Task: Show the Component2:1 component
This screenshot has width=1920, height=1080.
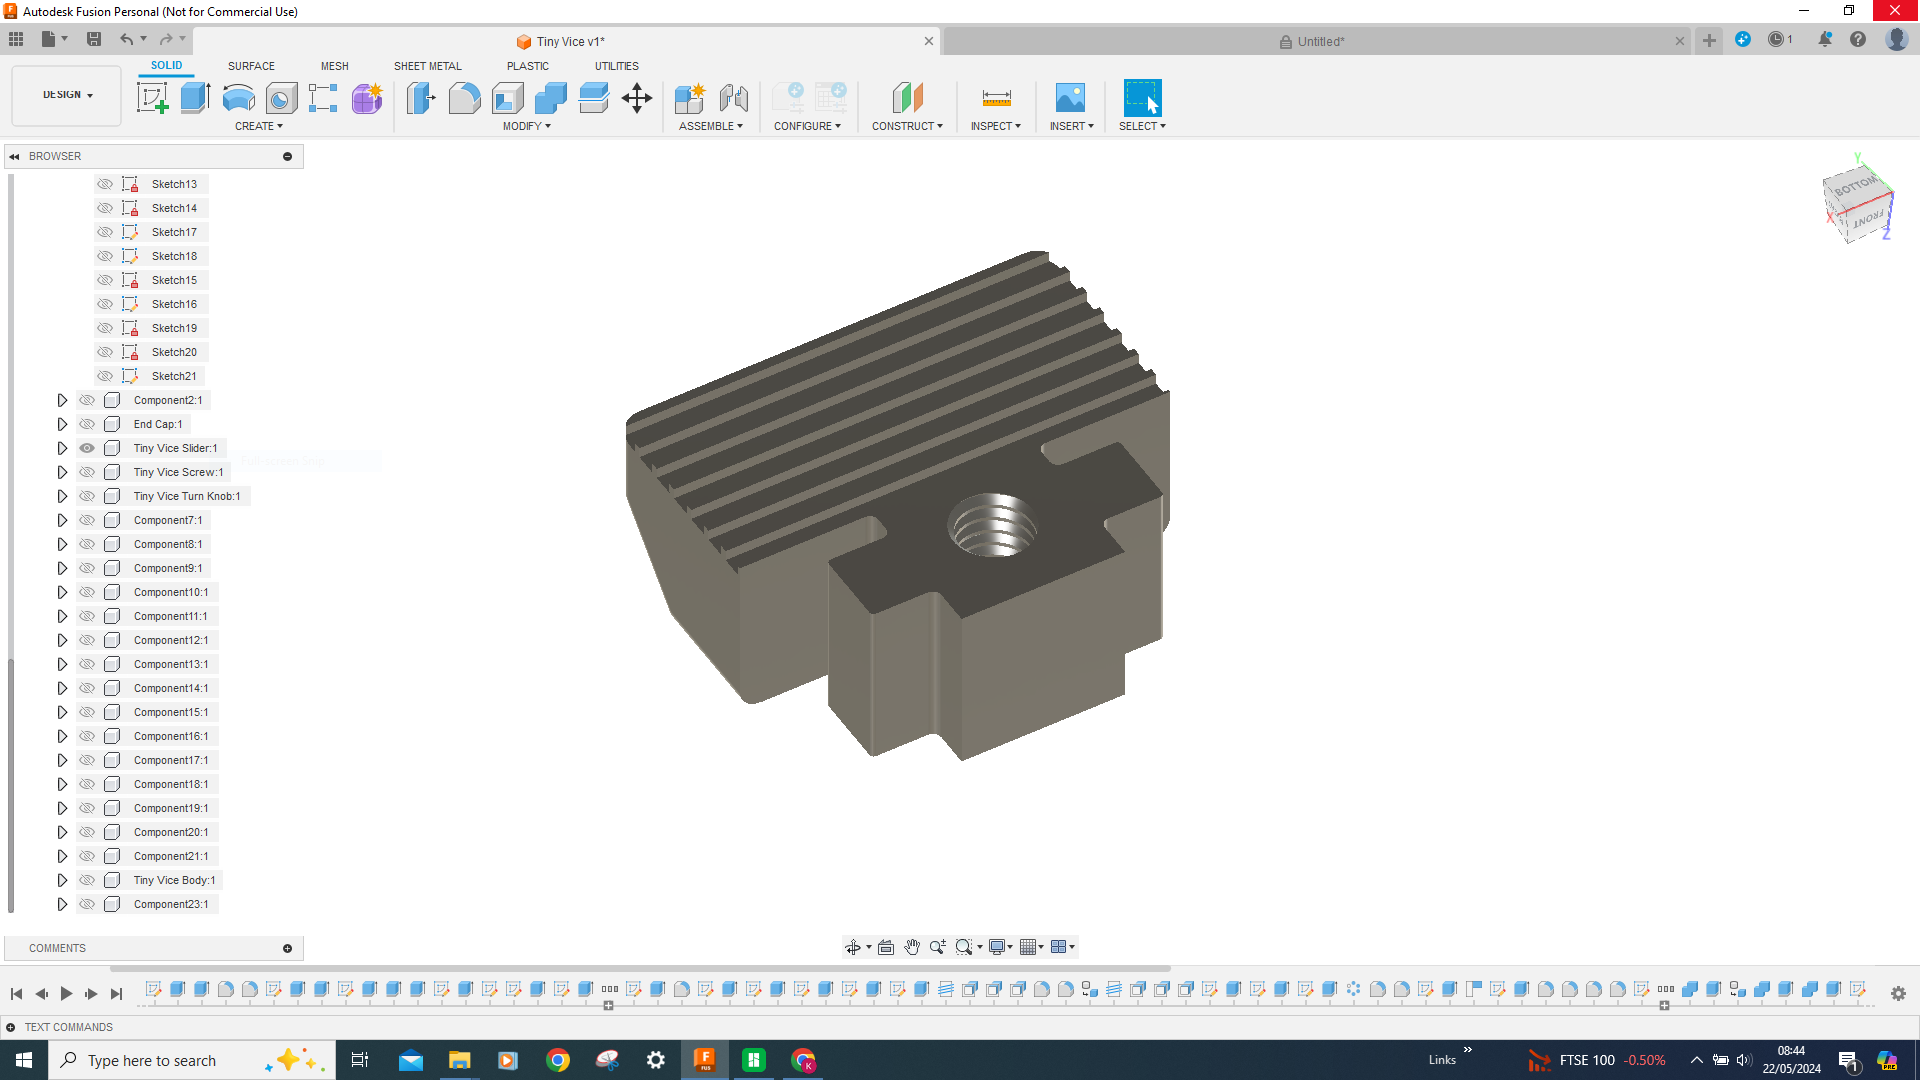Action: pyautogui.click(x=87, y=400)
